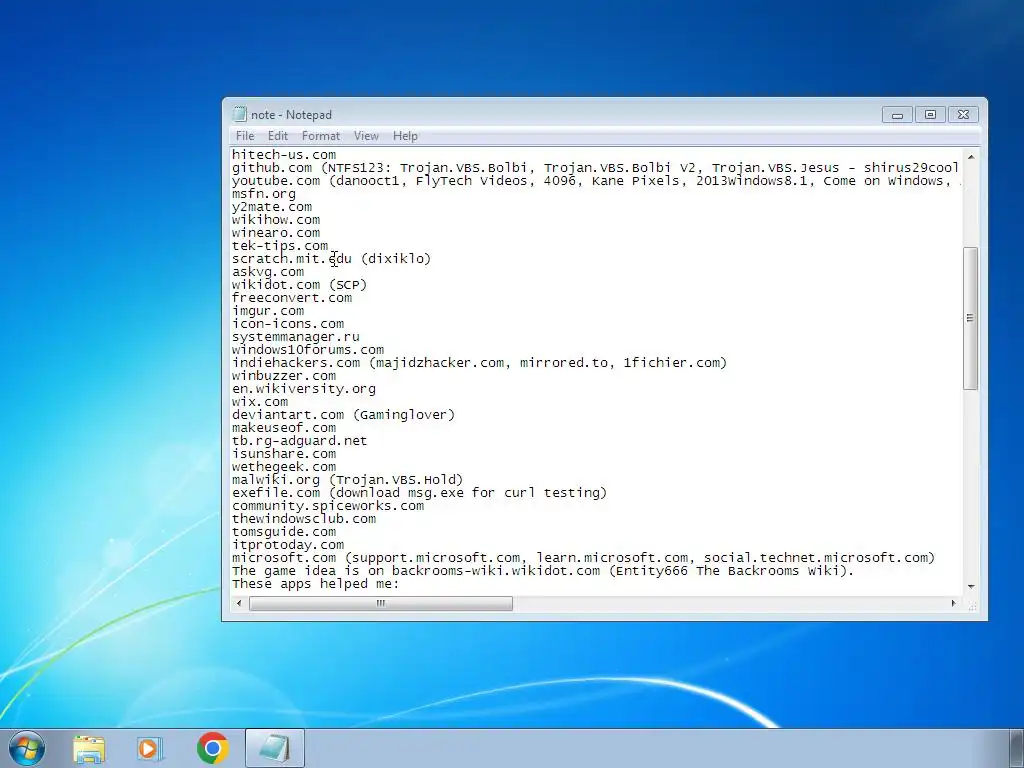This screenshot has height=768, width=1024.
Task: Click the Notepad title bar icon
Action: point(240,114)
